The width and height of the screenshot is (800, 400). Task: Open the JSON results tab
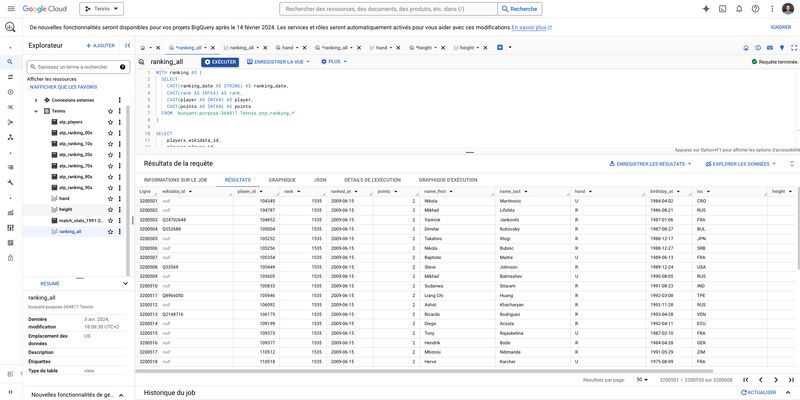click(x=320, y=179)
